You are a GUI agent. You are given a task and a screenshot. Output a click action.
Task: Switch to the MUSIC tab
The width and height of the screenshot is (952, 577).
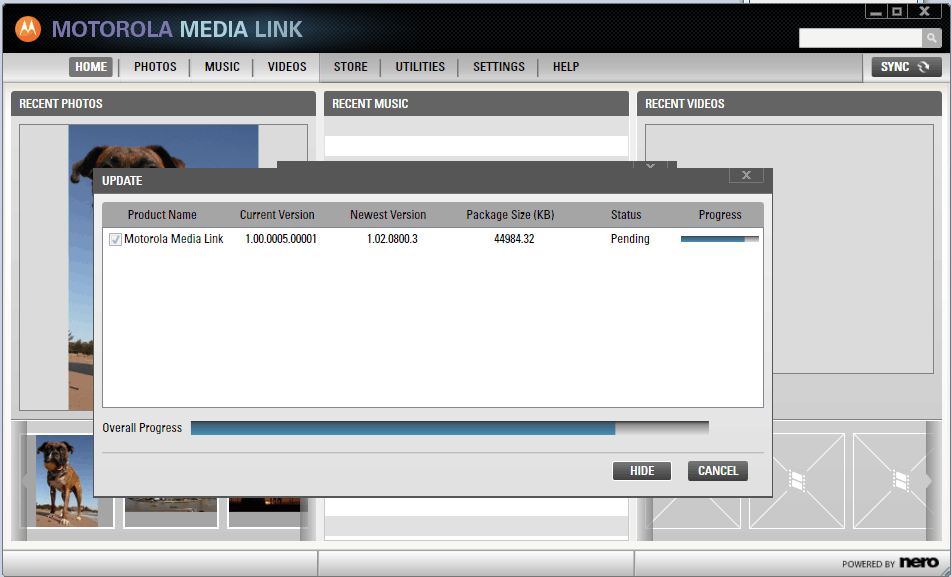click(222, 67)
